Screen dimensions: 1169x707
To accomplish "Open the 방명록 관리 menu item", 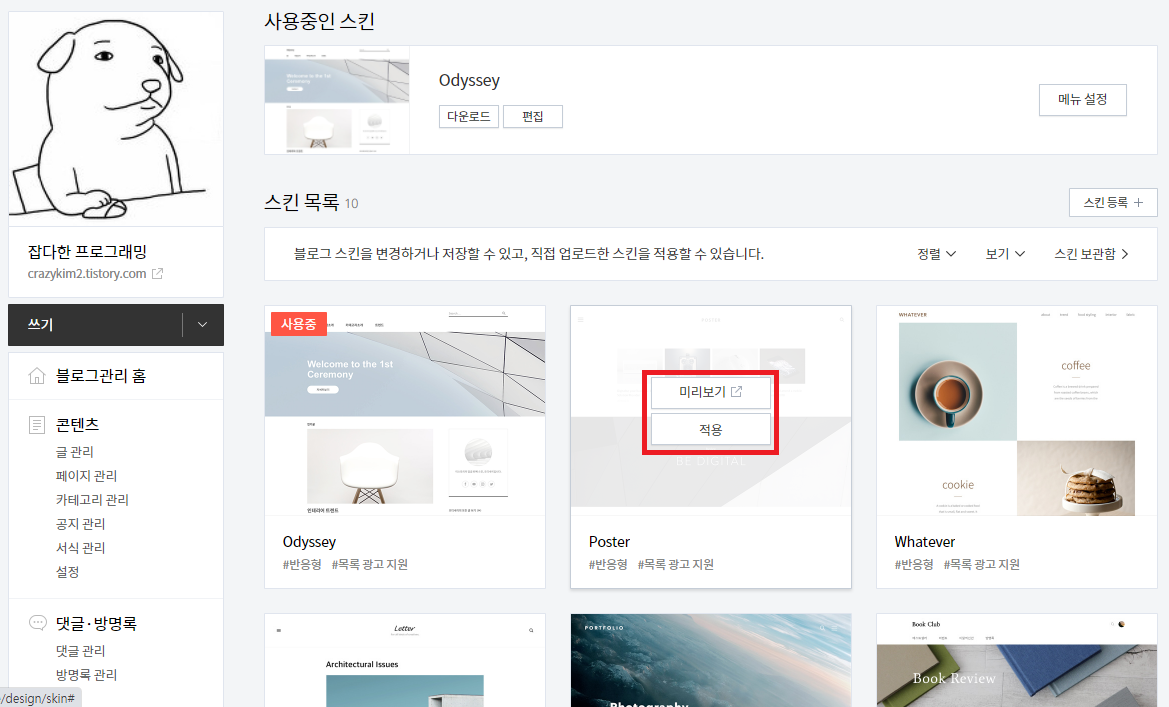I will (86, 675).
